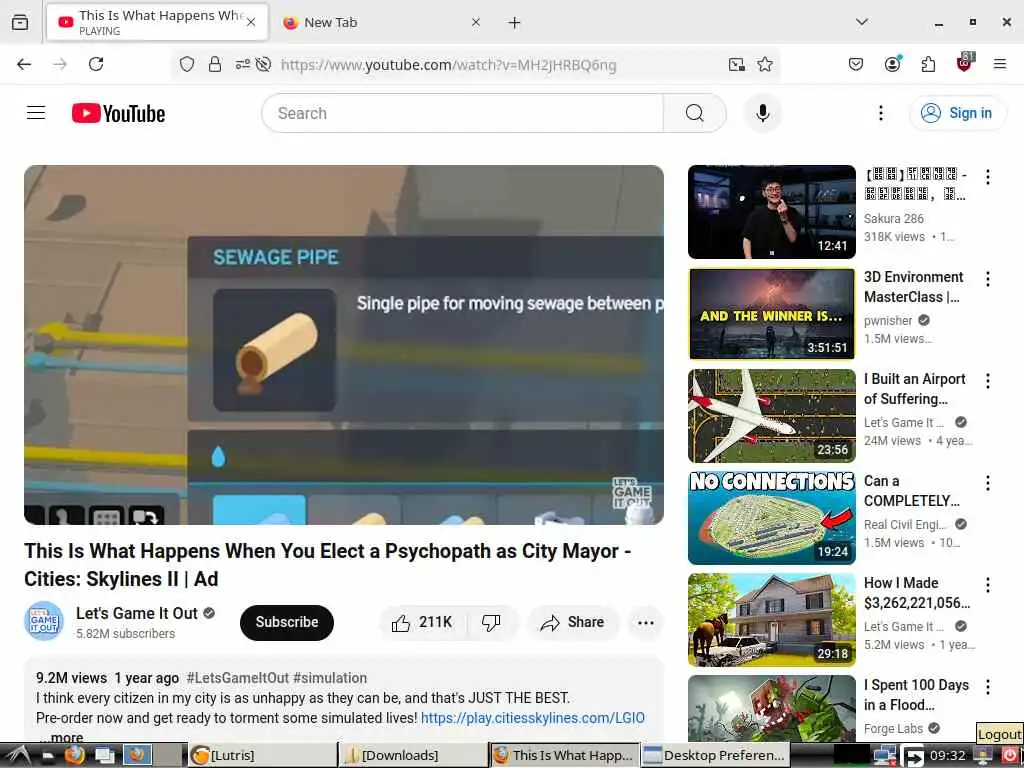Image resolution: width=1024 pixels, height=768 pixels.
Task: Click the main video player
Action: coord(344,345)
